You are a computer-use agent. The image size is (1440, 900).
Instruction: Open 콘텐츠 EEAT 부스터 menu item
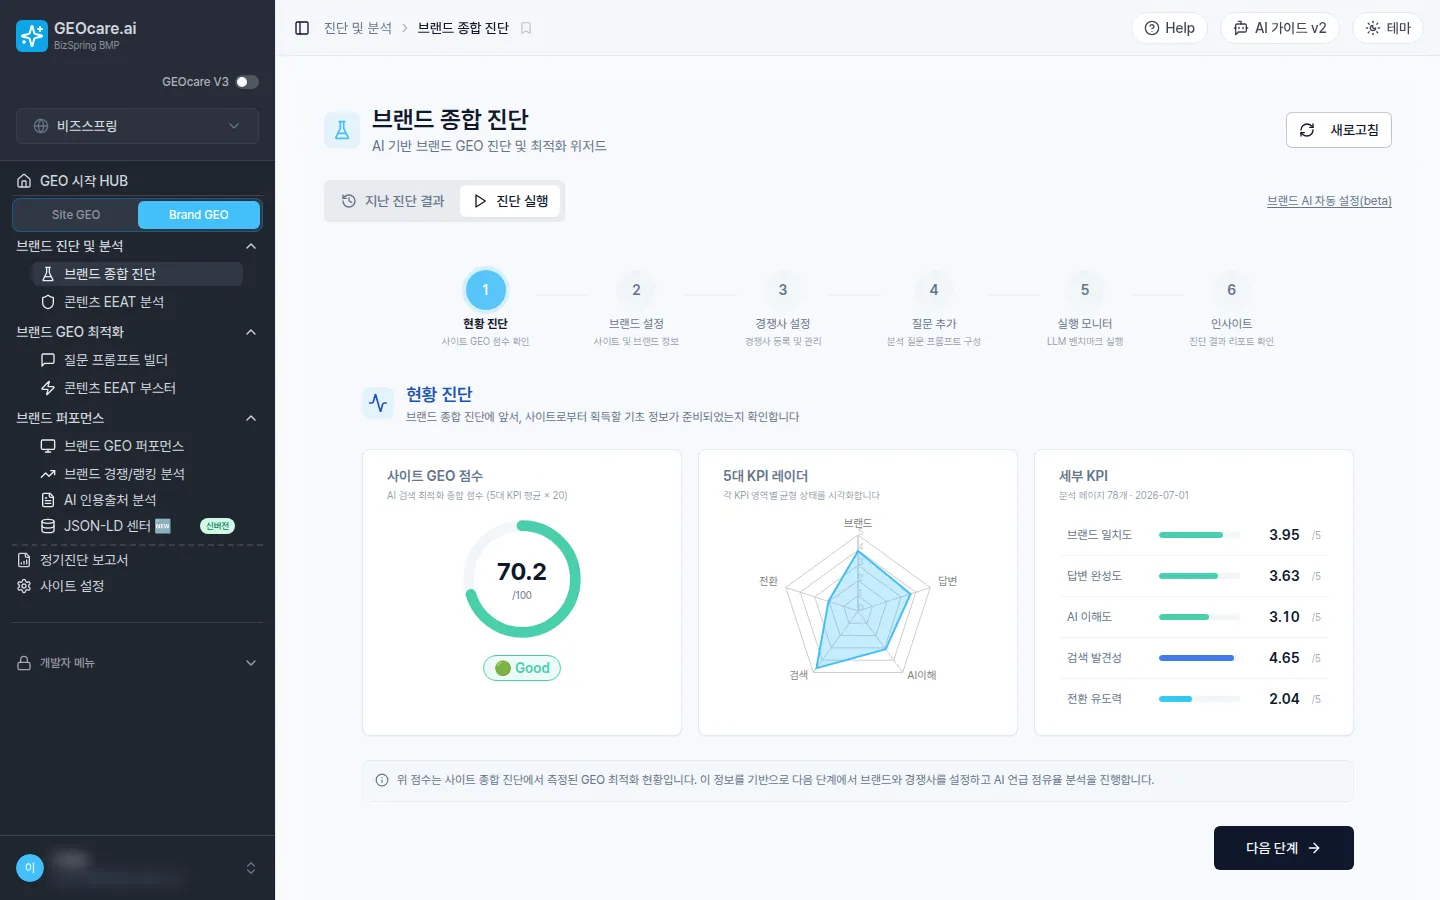(137, 388)
